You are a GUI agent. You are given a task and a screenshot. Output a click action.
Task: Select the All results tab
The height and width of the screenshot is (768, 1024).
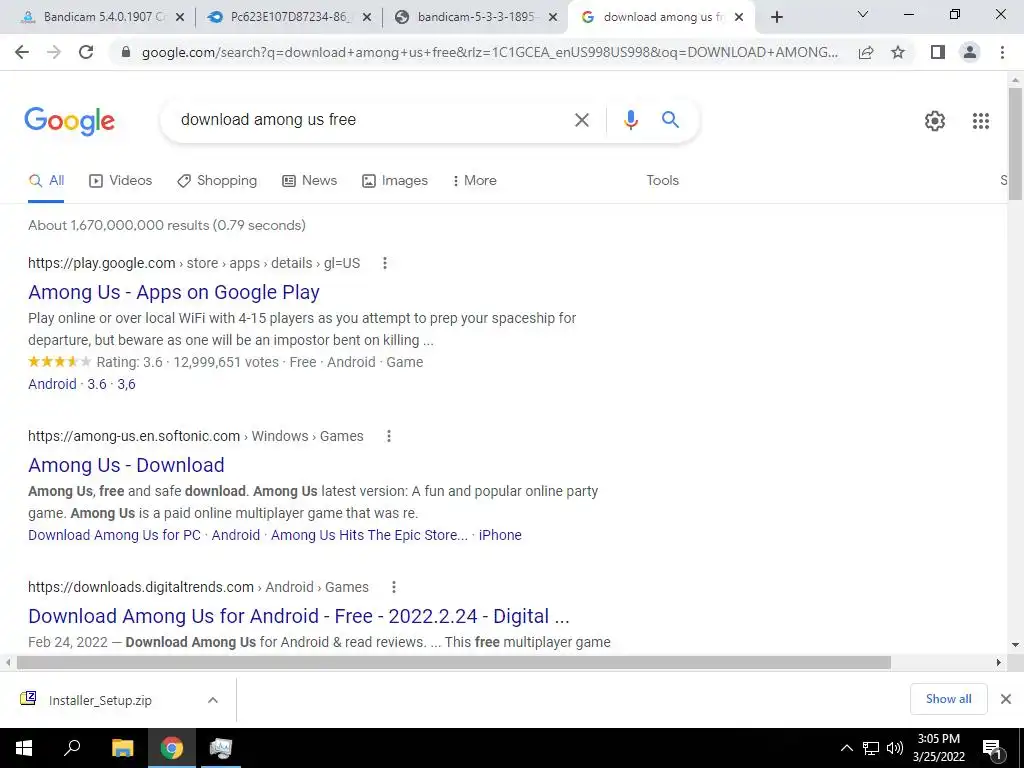click(x=46, y=181)
